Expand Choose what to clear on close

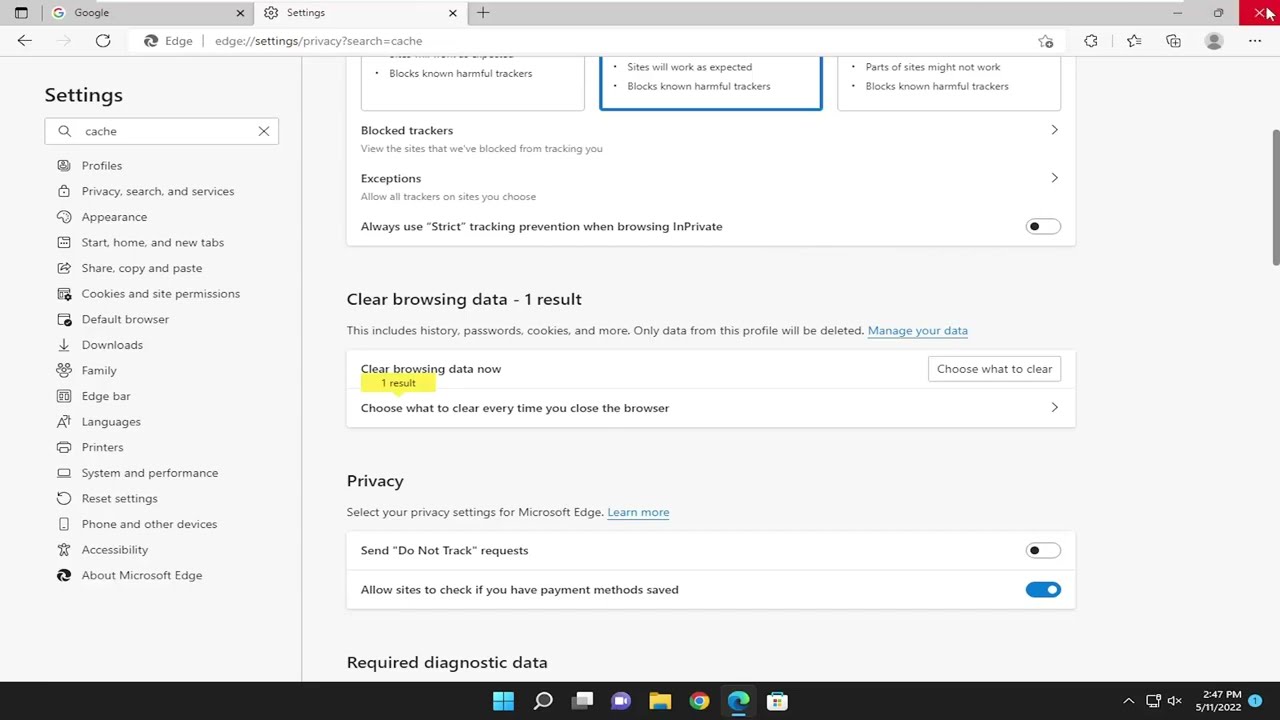coord(710,408)
